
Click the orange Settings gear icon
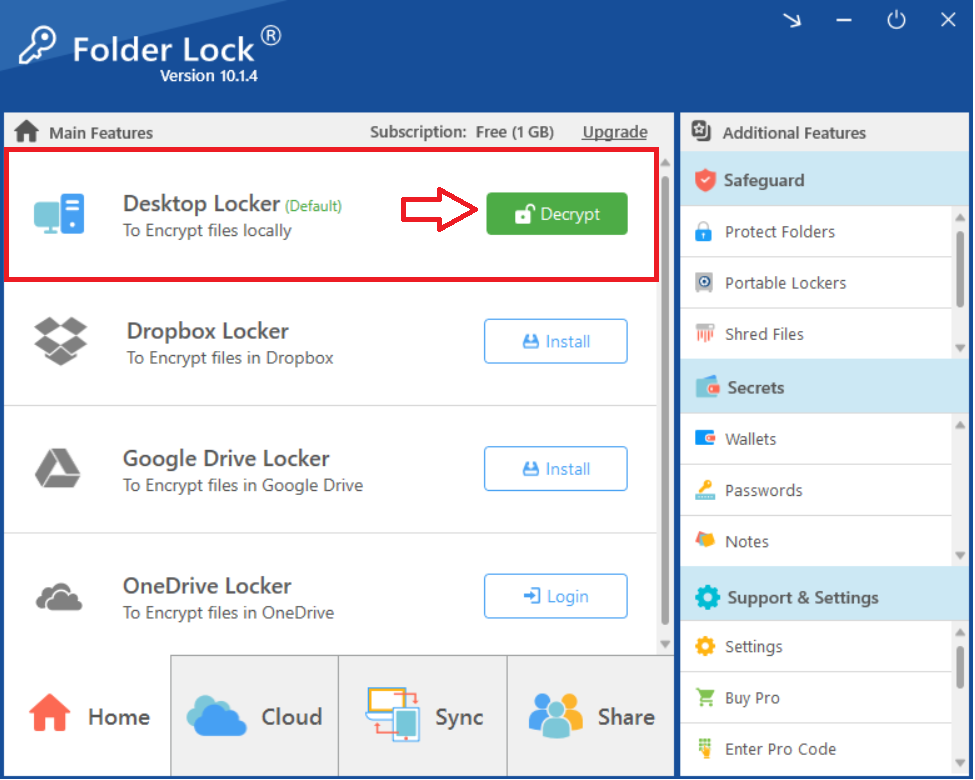pos(705,646)
